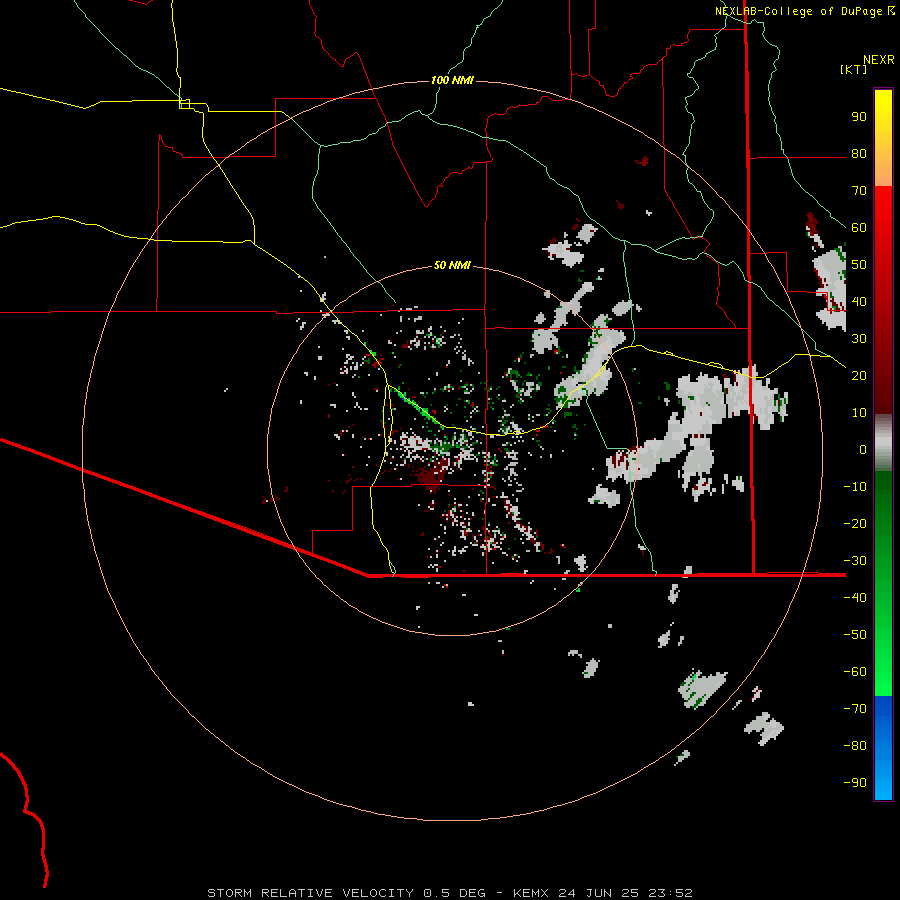Click the 70 value on velocity scale

pos(859,191)
